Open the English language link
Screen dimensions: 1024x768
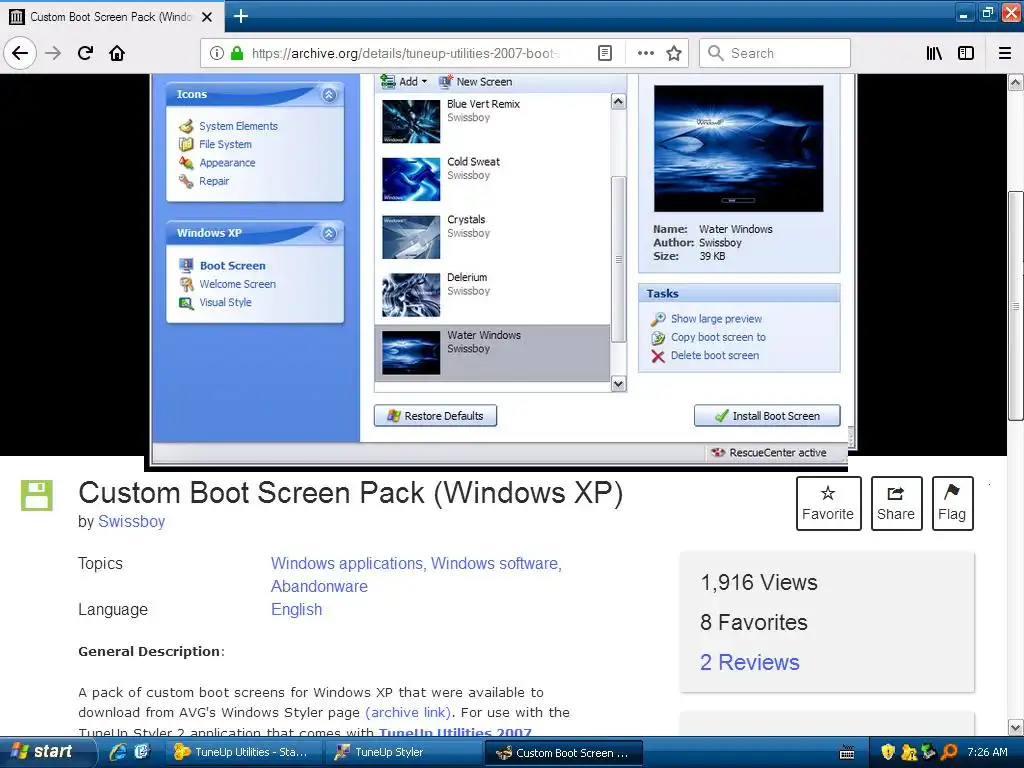[x=296, y=609]
